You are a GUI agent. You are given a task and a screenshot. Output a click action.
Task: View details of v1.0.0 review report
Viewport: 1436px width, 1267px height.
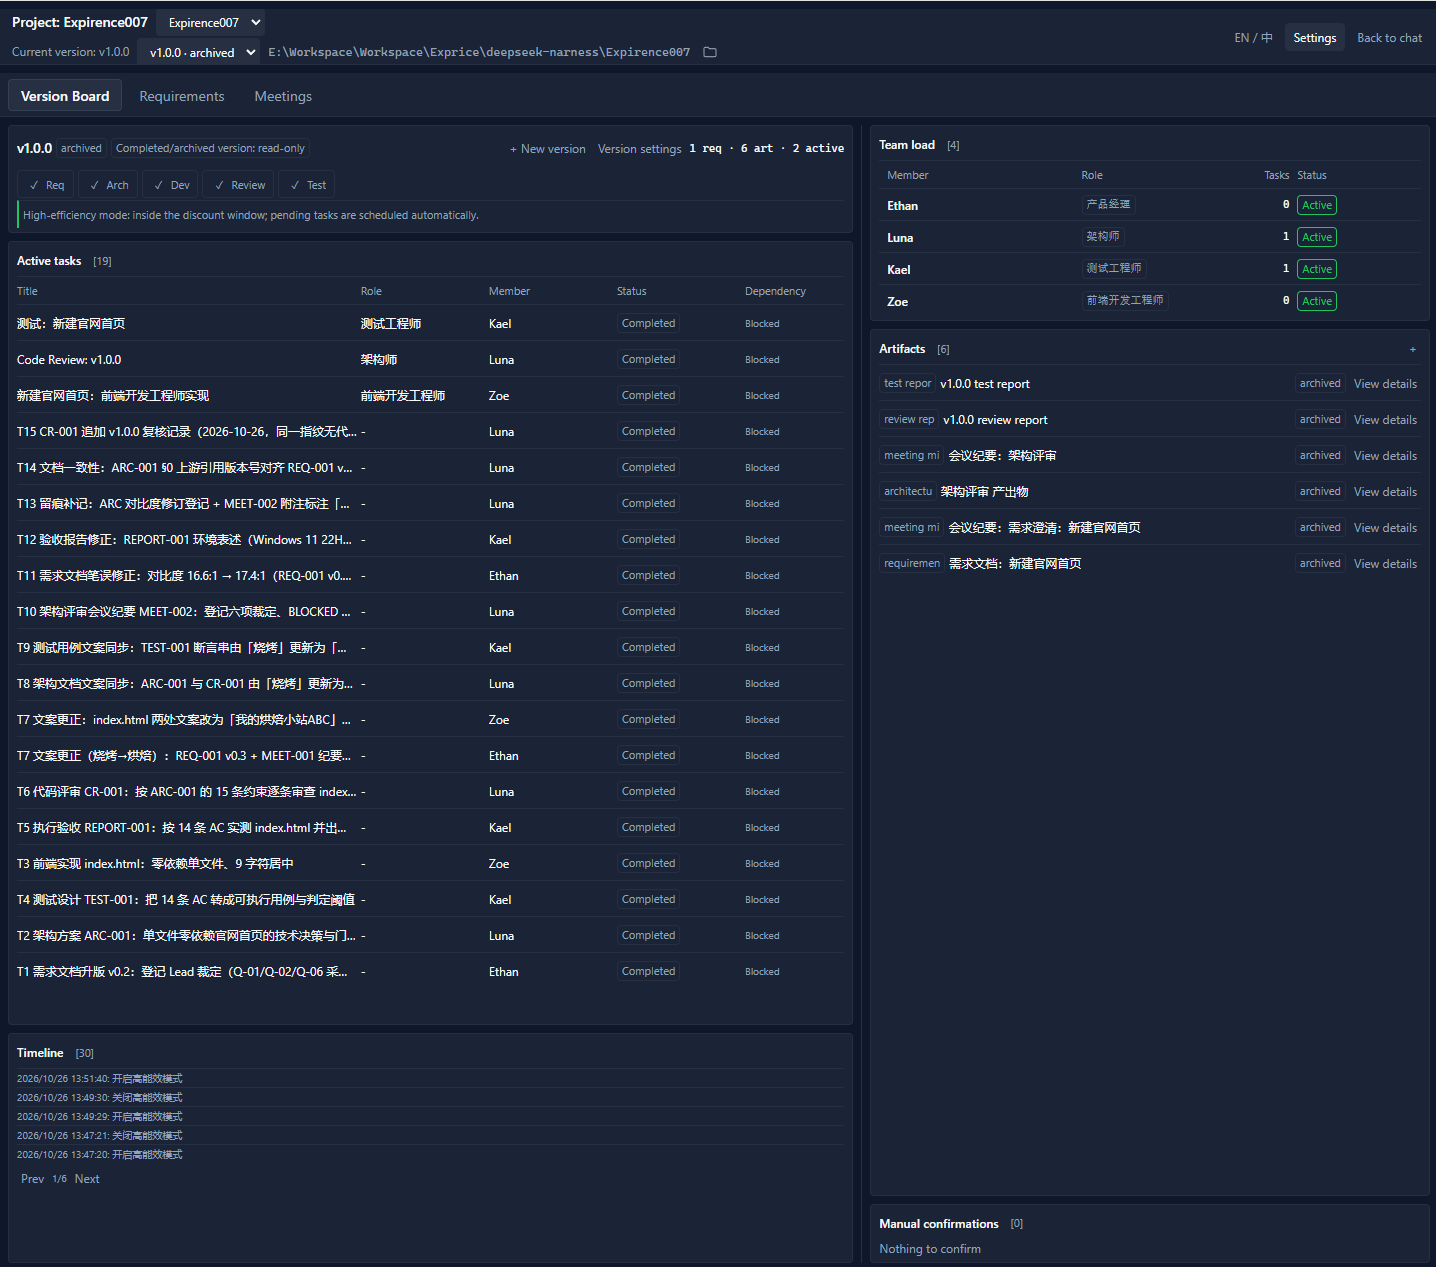[1385, 420]
